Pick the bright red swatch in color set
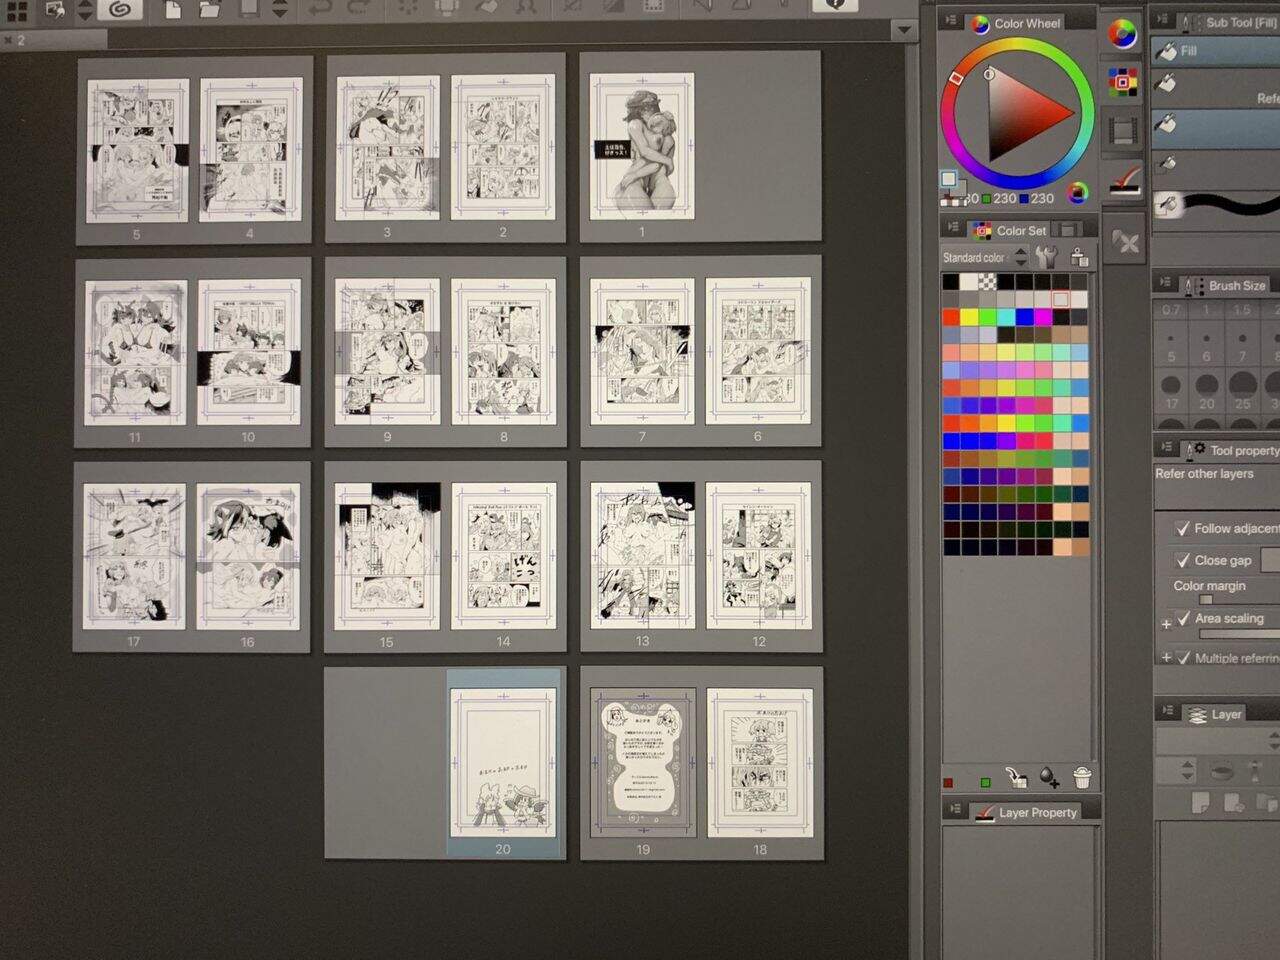Viewport: 1280px width, 960px height. pos(951,317)
